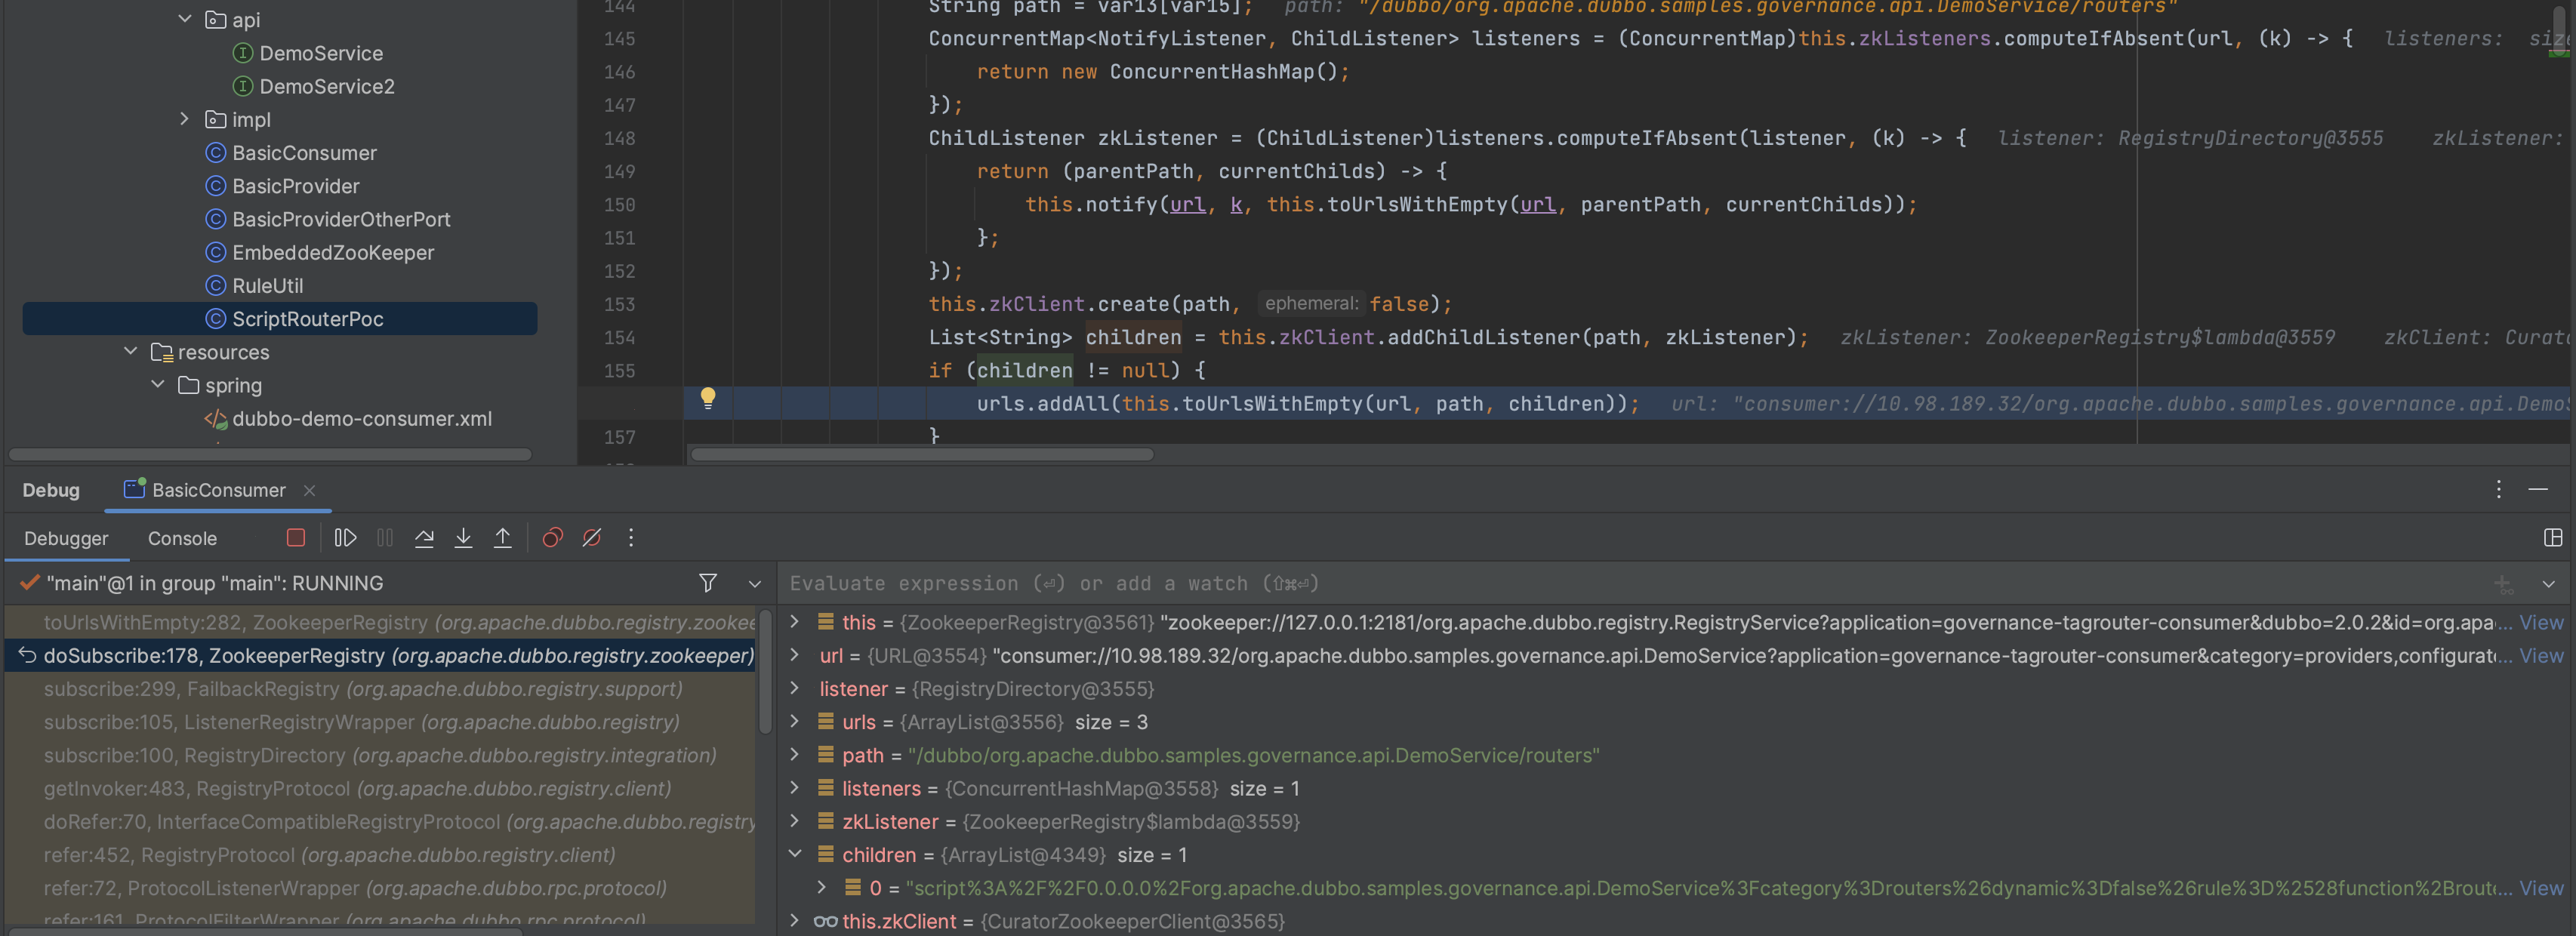Switch to the Console tab
Screen dimensions: 2576x936
click(x=182, y=538)
